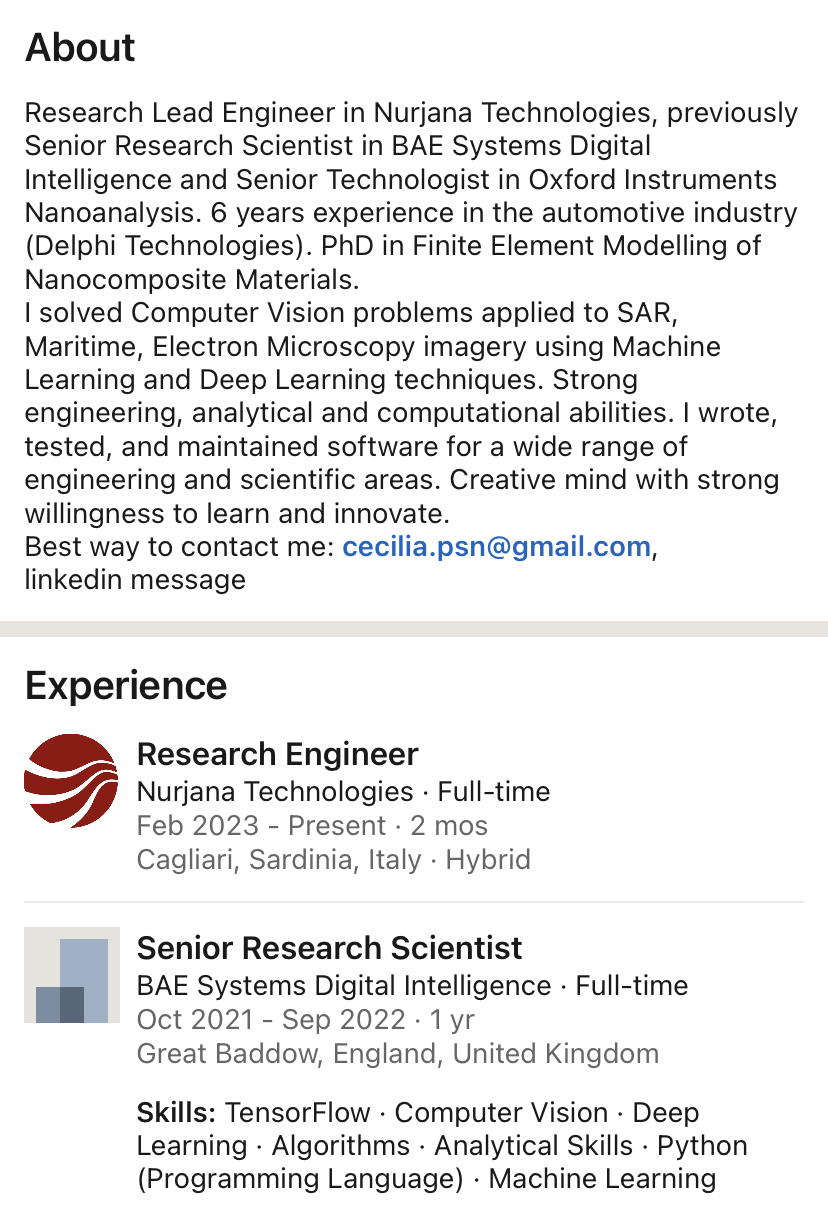The height and width of the screenshot is (1216, 828).
Task: Tap the BAE Systems placeholder company logo
Action: click(x=72, y=975)
